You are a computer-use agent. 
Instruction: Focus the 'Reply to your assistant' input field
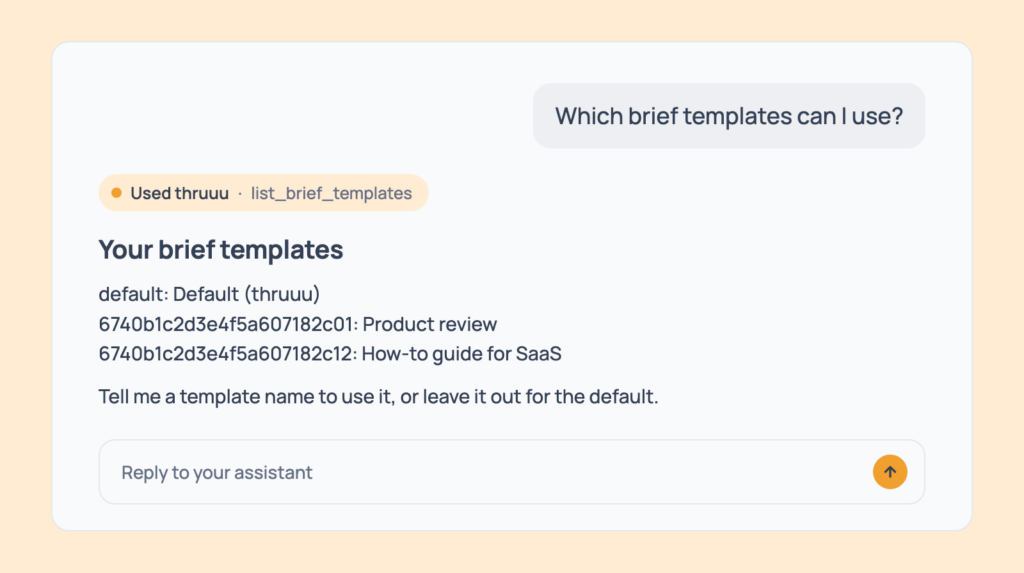[511, 472]
